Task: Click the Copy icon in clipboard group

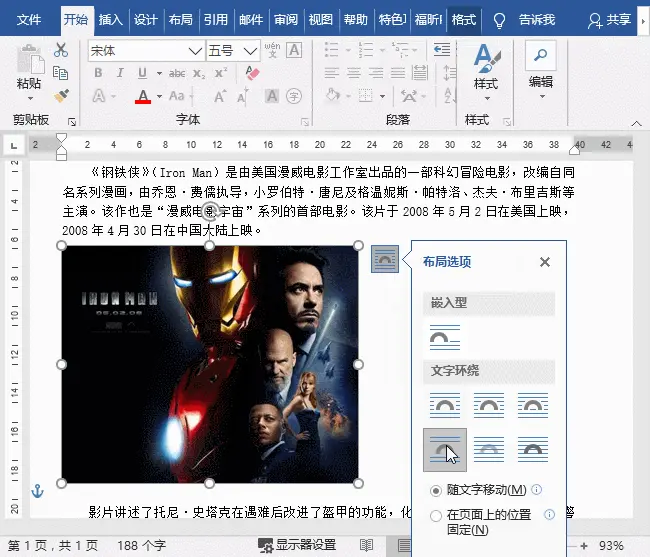Action: [61, 73]
